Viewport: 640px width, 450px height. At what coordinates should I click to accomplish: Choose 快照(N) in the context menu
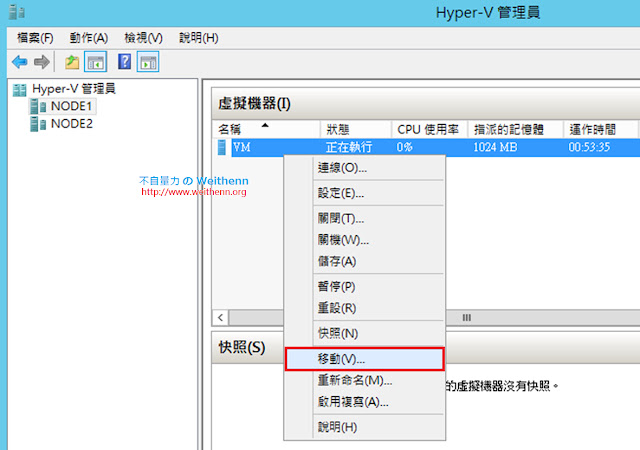pos(364,333)
